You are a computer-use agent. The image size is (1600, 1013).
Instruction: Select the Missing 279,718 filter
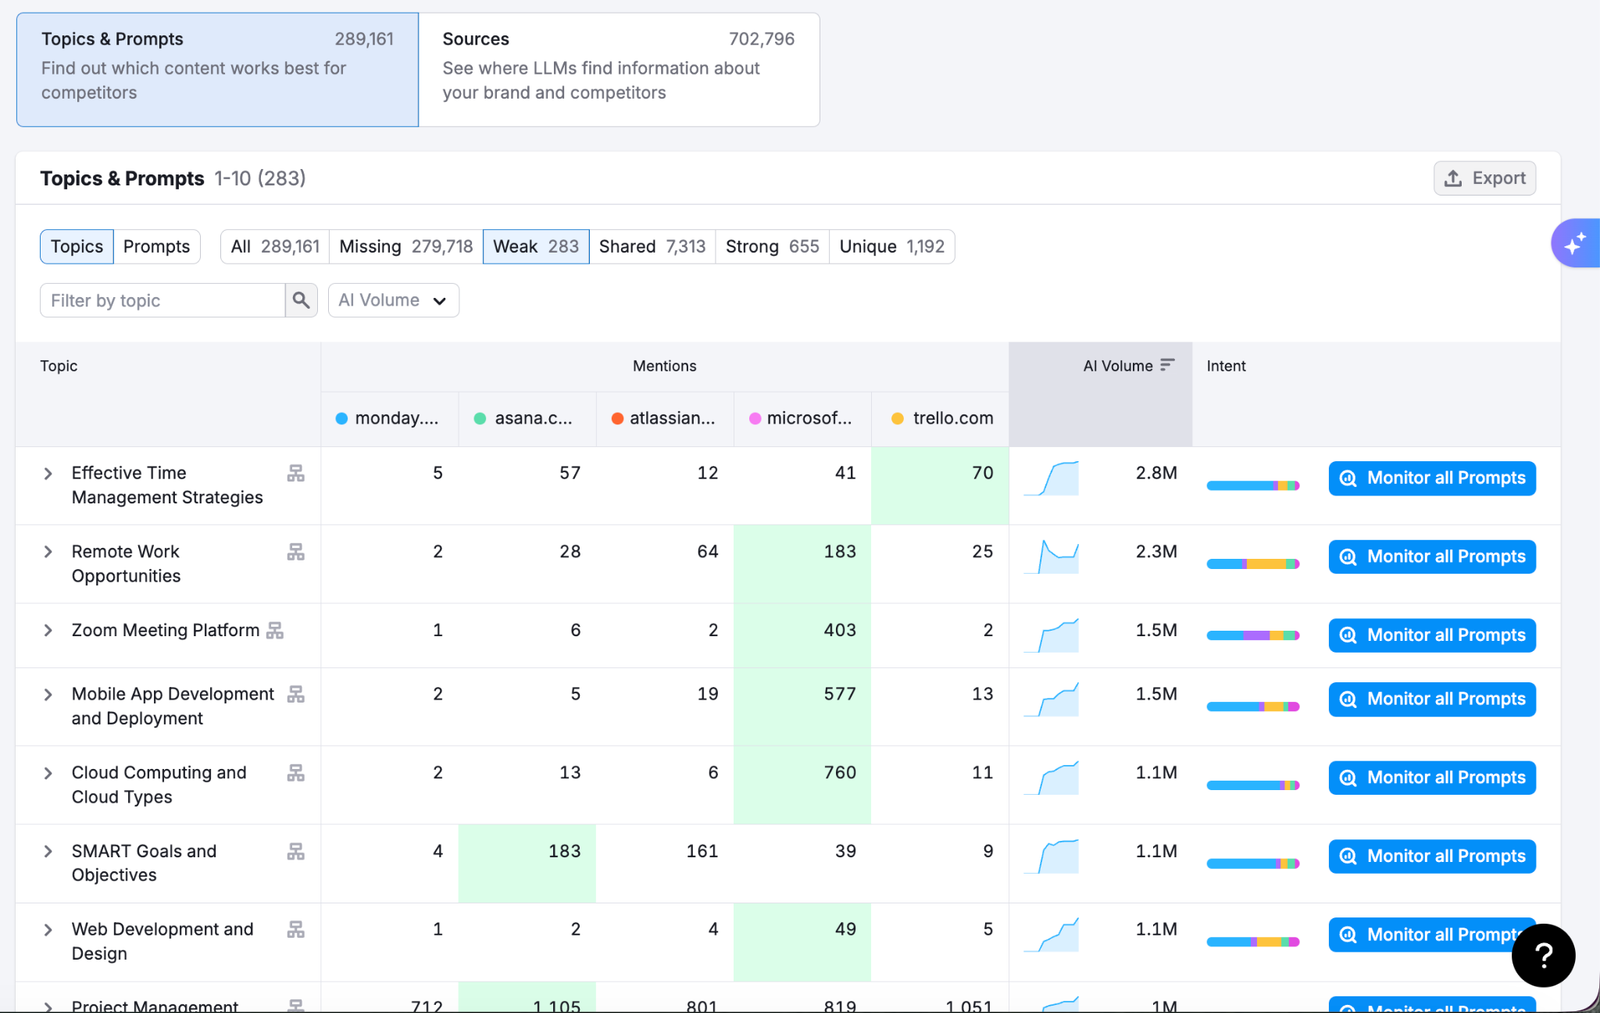(406, 246)
